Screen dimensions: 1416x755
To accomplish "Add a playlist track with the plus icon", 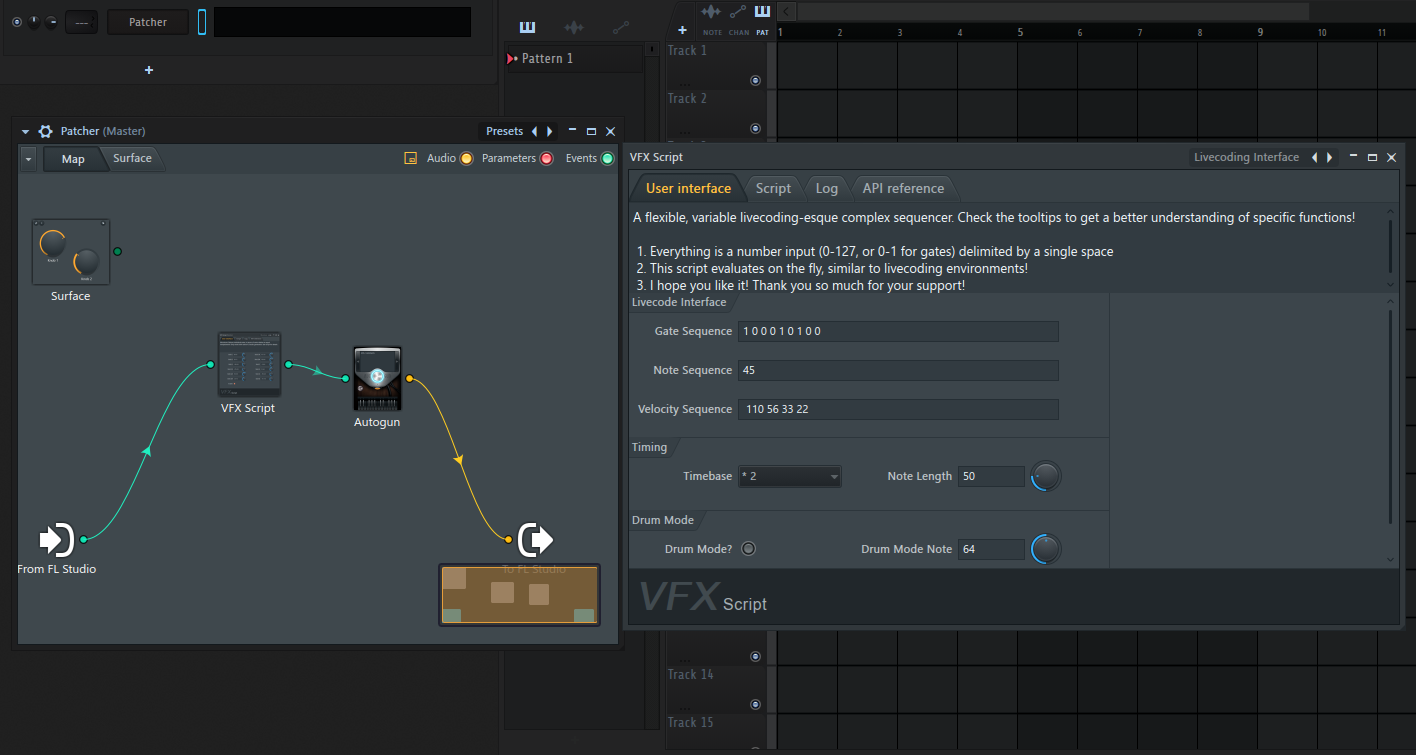I will click(682, 30).
